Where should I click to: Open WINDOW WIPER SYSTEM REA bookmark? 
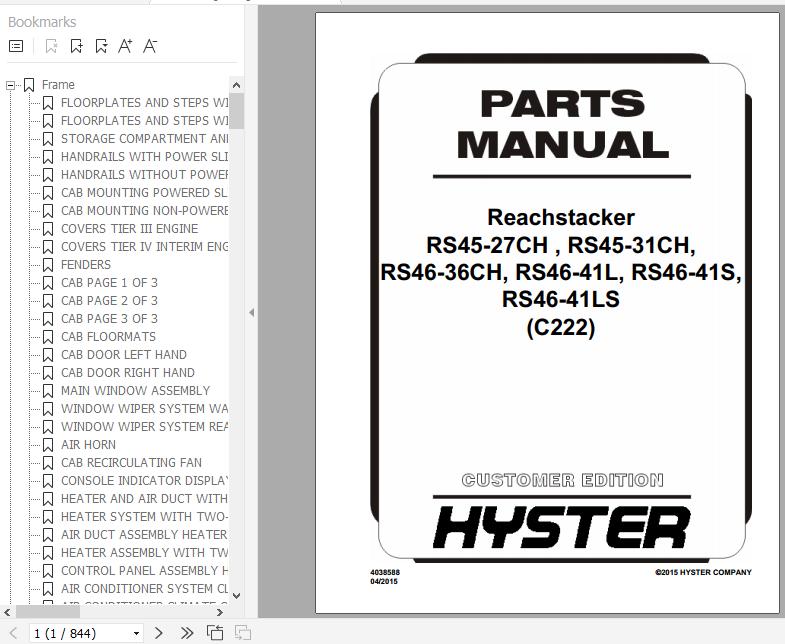[x=144, y=427]
